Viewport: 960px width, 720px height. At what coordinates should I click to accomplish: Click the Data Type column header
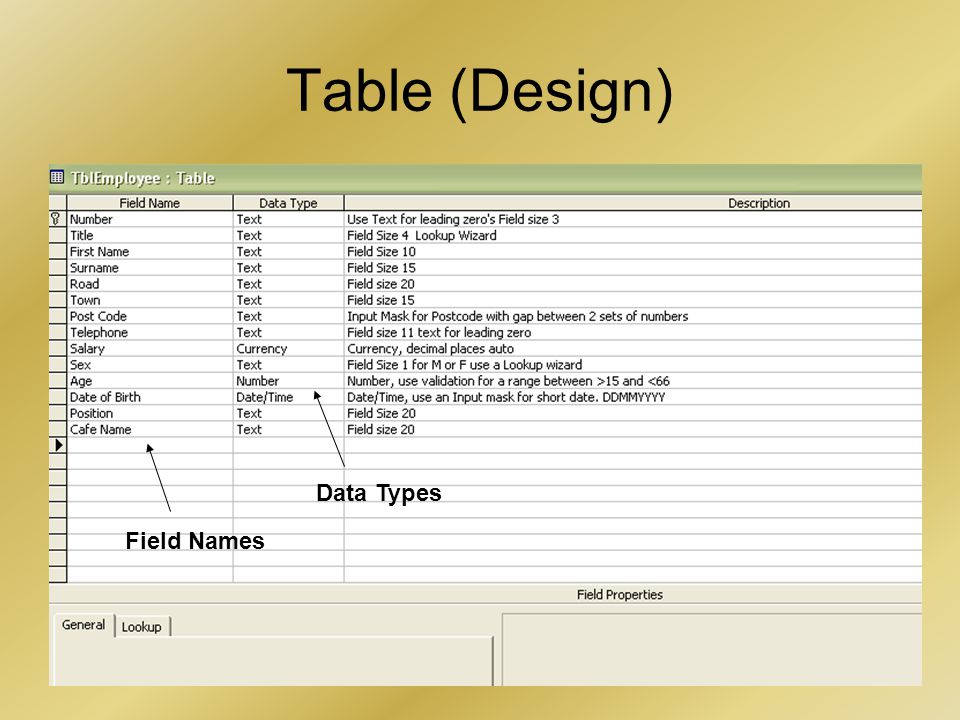click(x=288, y=203)
